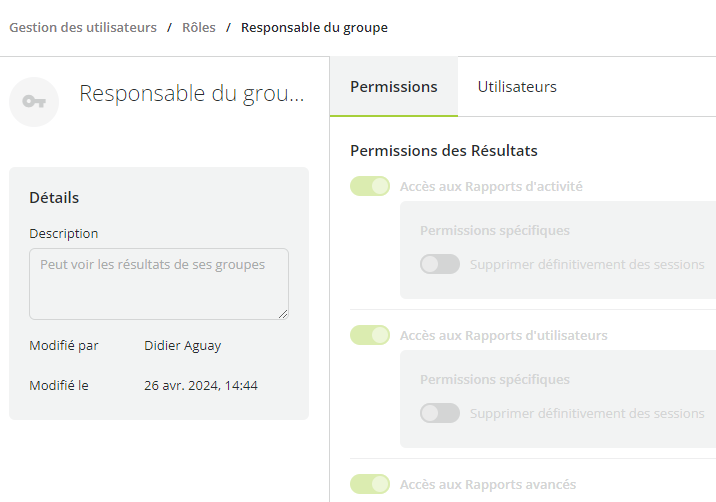Click the Permissions des Résultats heading
The image size is (716, 502).
tap(444, 151)
